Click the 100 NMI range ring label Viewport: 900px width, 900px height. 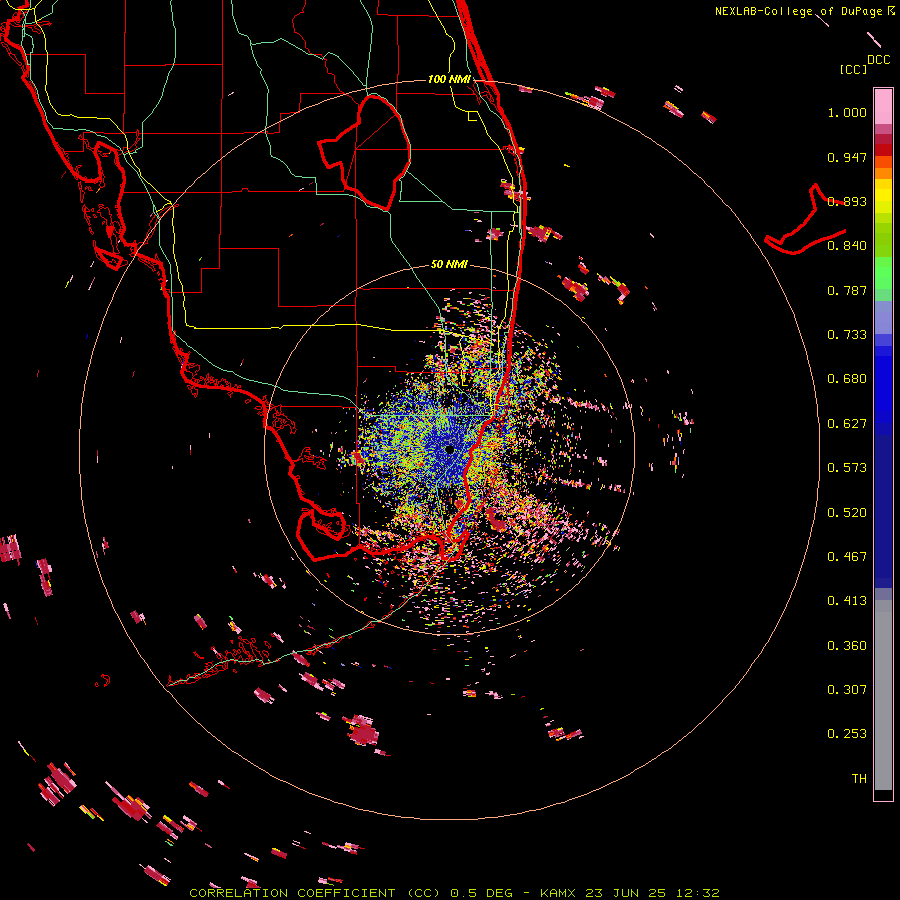pyautogui.click(x=449, y=79)
